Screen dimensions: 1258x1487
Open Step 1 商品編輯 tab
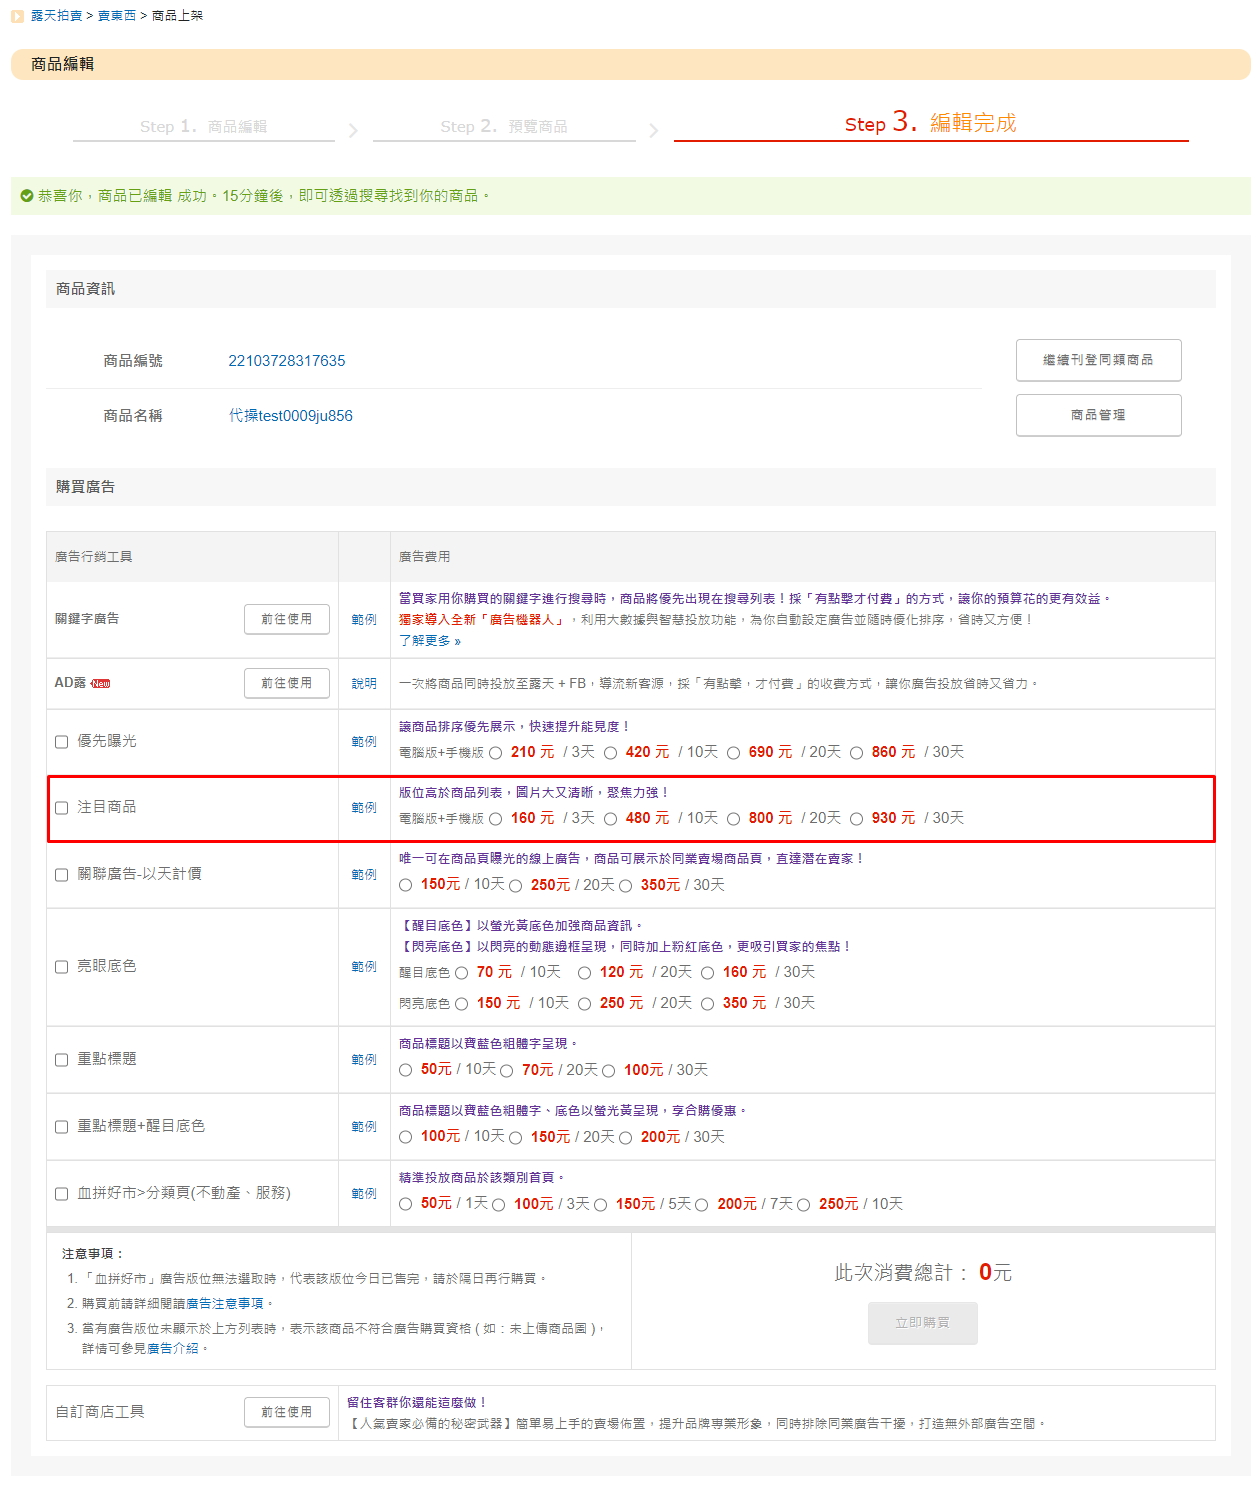[203, 127]
